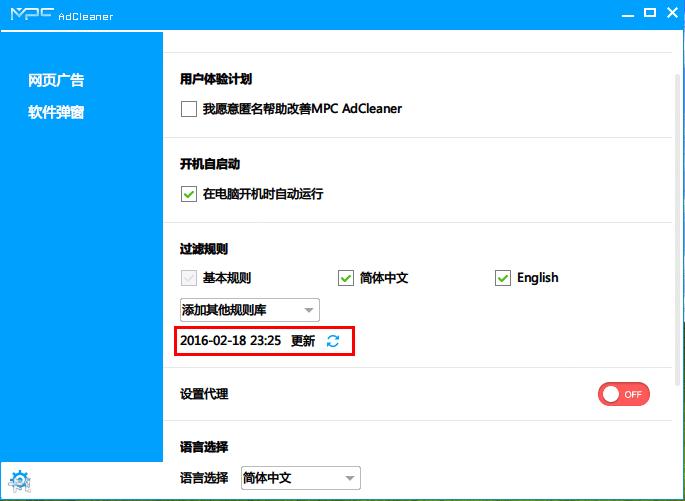Screen dimensions: 685x501
Task: Check the anonymous help improvement checkbox
Action: (x=189, y=109)
